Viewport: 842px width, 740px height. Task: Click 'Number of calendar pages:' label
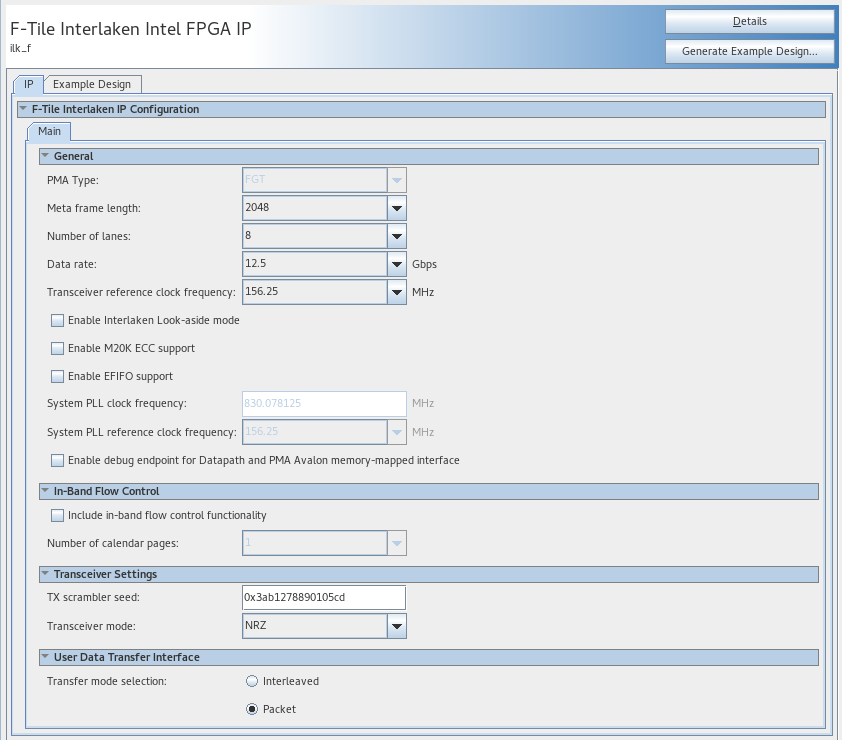(x=113, y=543)
